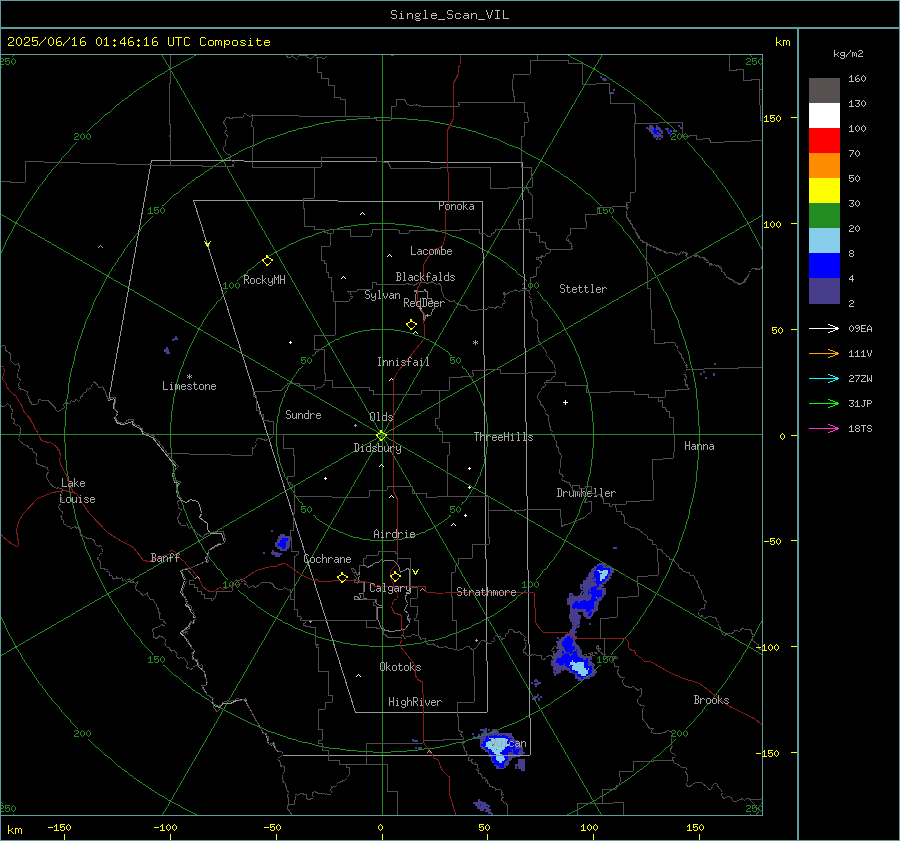This screenshot has width=900, height=841.
Task: Click the light blue echo core northwest of Brooks
Action: 580,668
